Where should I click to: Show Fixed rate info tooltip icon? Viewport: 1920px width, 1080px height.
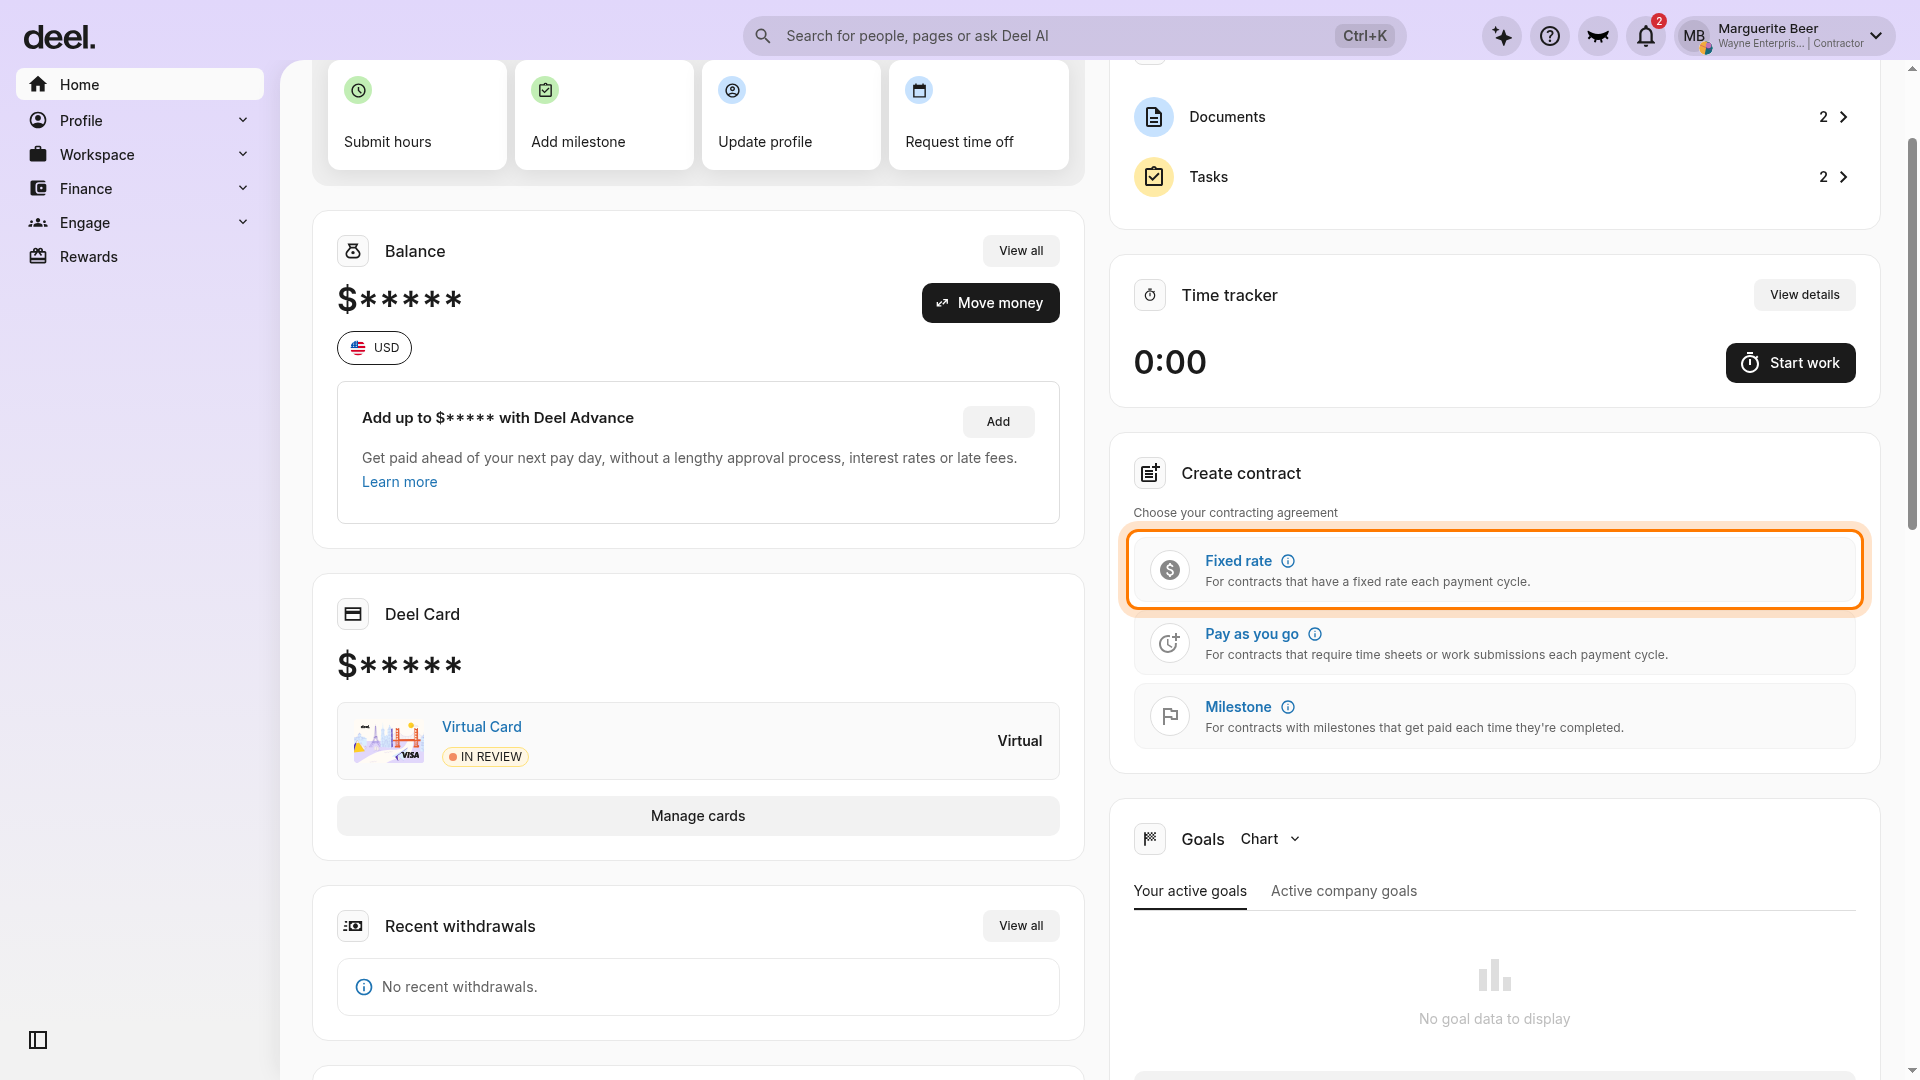coord(1288,561)
